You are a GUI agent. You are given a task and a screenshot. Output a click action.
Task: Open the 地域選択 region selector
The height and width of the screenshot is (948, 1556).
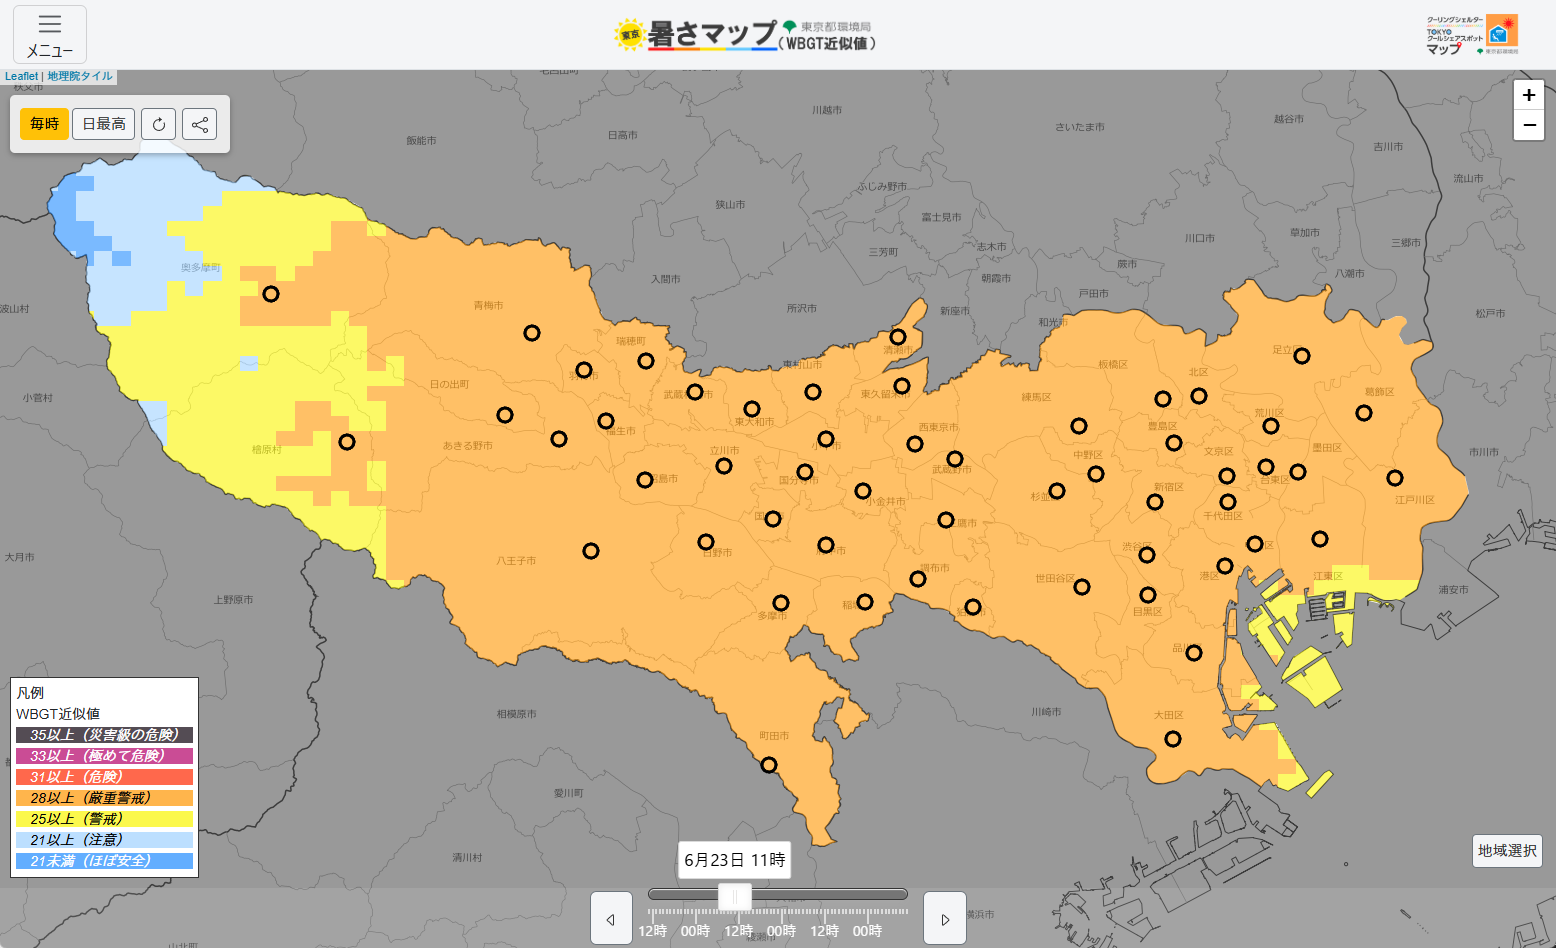(x=1507, y=851)
